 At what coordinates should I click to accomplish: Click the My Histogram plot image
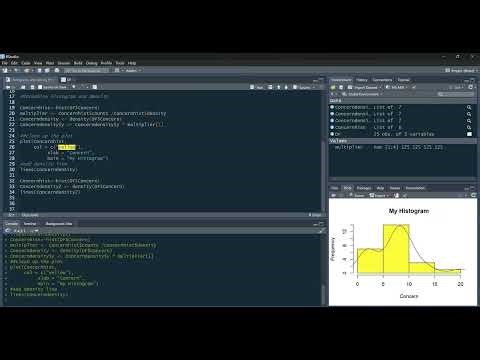[x=403, y=252]
